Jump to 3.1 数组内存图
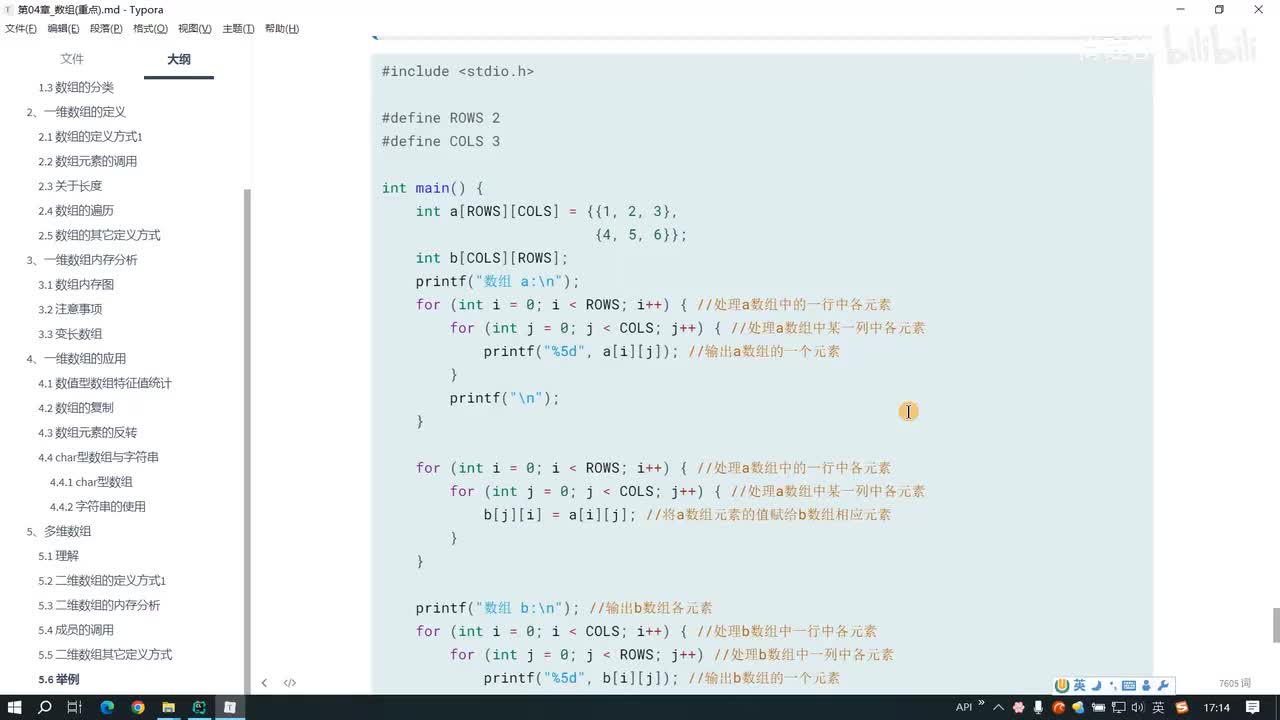The height and width of the screenshot is (720, 1280). click(x=76, y=285)
